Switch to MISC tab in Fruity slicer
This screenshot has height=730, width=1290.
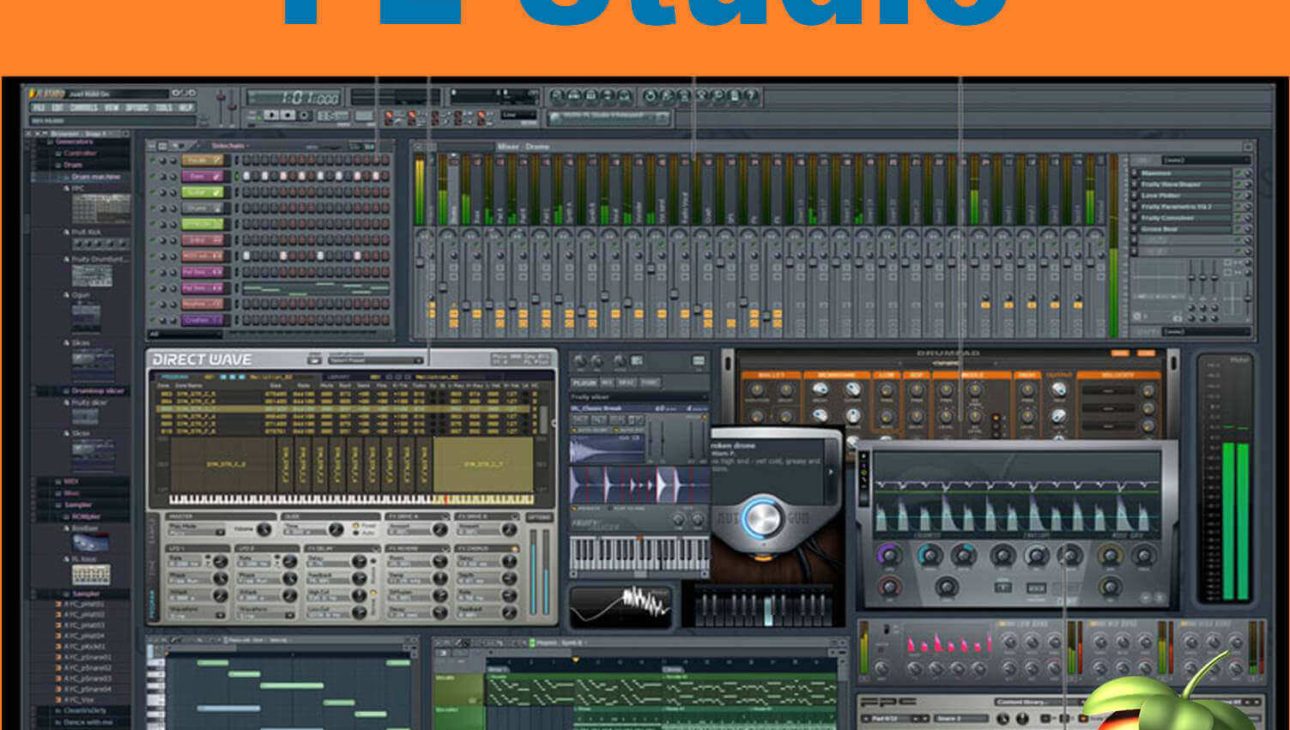pyautogui.click(x=626, y=383)
